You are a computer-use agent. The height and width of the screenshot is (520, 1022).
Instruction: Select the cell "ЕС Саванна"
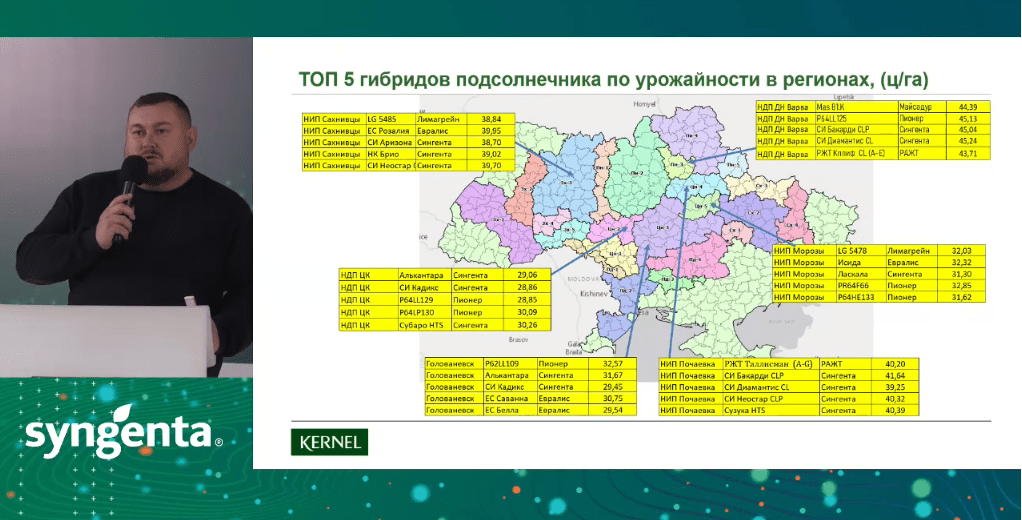pyautogui.click(x=510, y=398)
